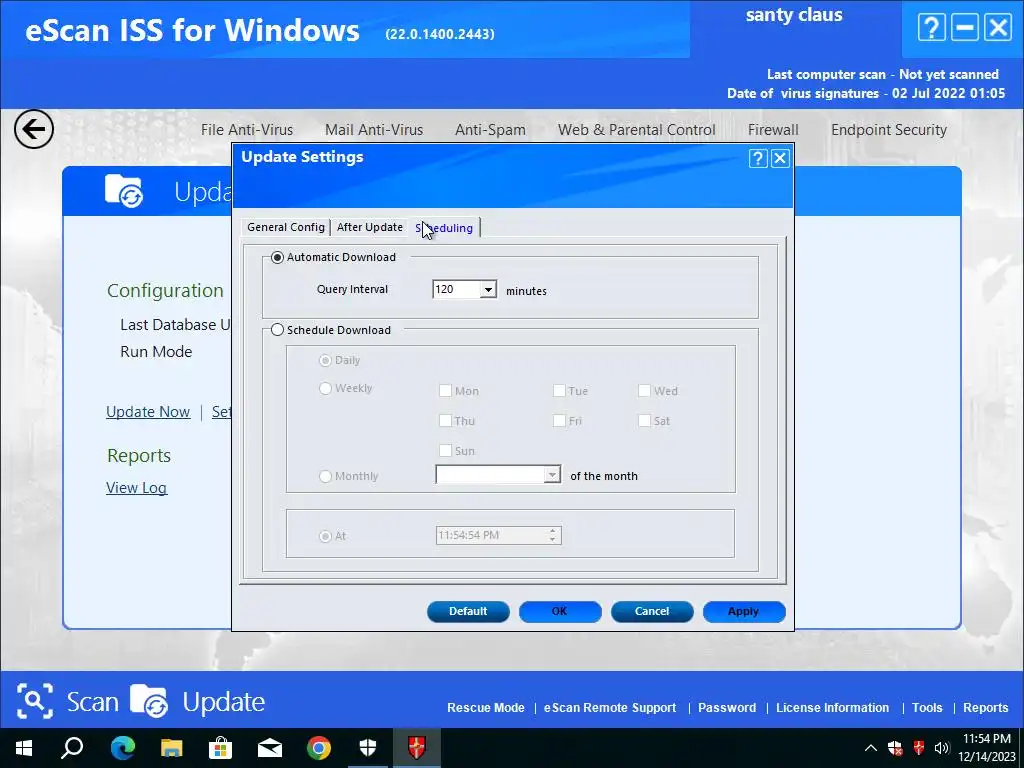
Task: Switch to the General Config tab
Action: pyautogui.click(x=285, y=227)
